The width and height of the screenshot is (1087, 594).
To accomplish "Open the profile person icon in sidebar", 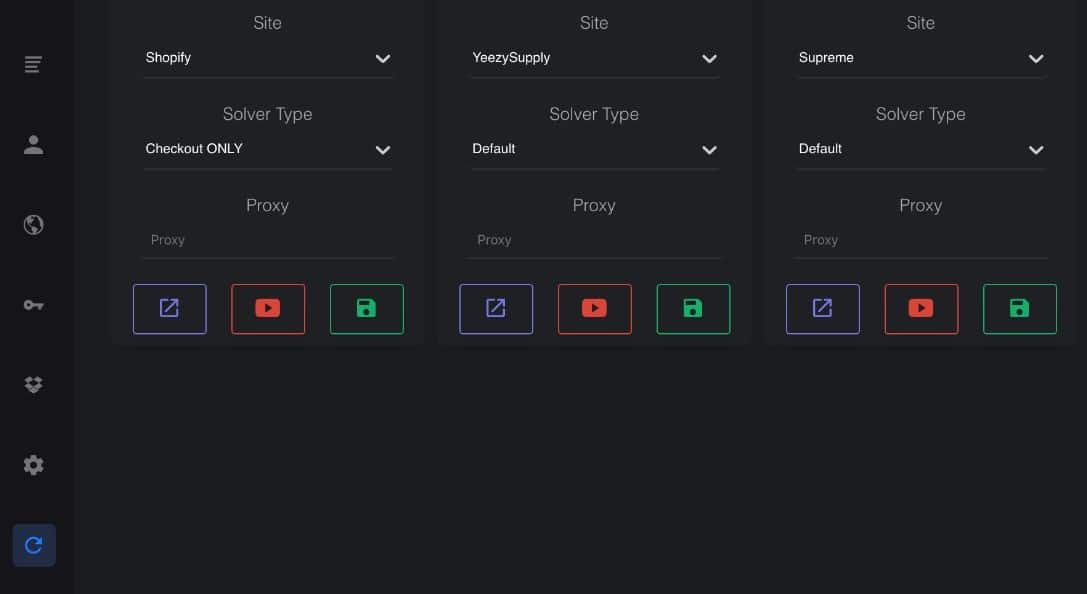I will click(33, 145).
